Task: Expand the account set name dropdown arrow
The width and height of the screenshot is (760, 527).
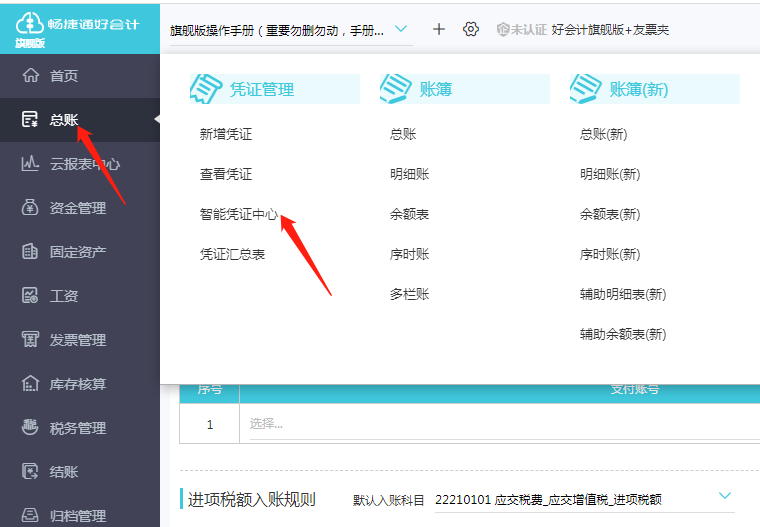Action: [400, 29]
